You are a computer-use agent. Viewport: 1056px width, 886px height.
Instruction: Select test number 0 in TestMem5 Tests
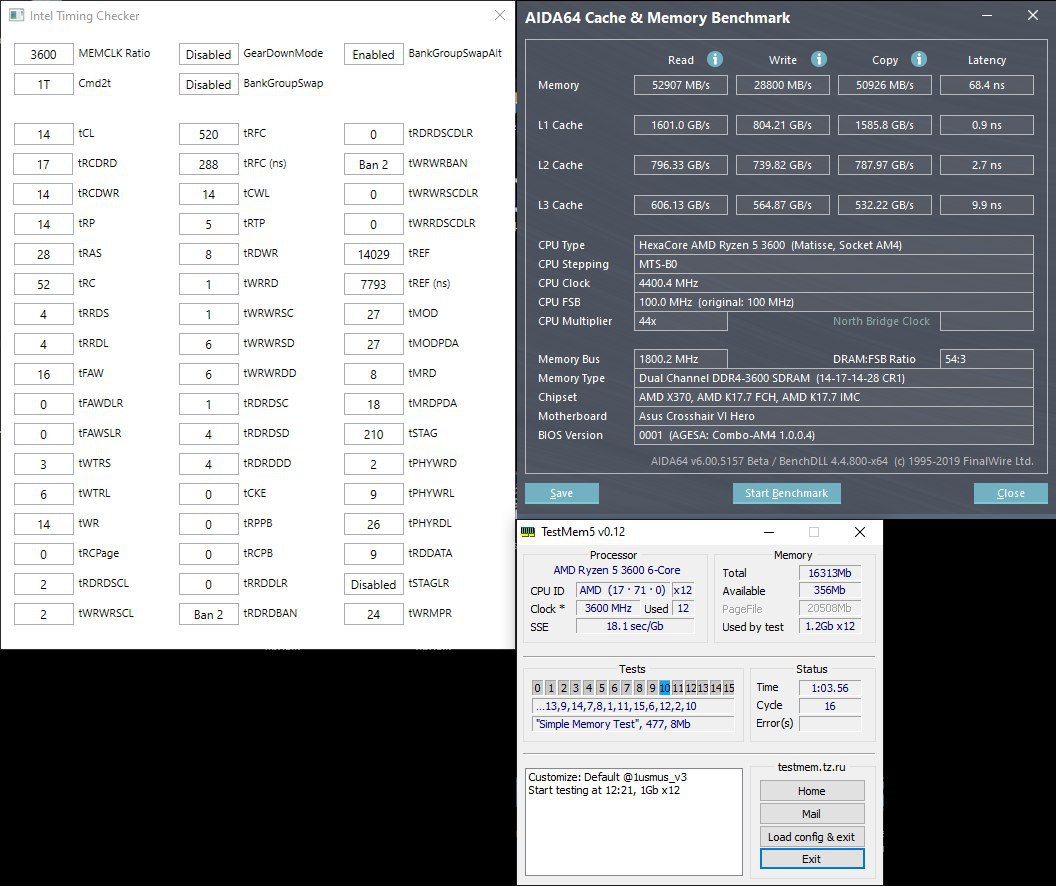[x=537, y=687]
